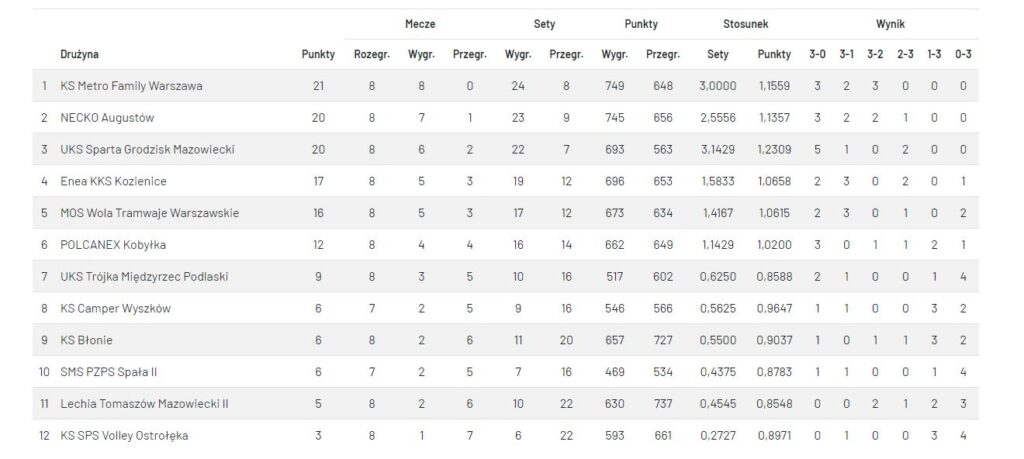The image size is (1024, 459).
Task: Open UKS Trójka Międzyrzec Podlaski entry
Action: tap(144, 276)
